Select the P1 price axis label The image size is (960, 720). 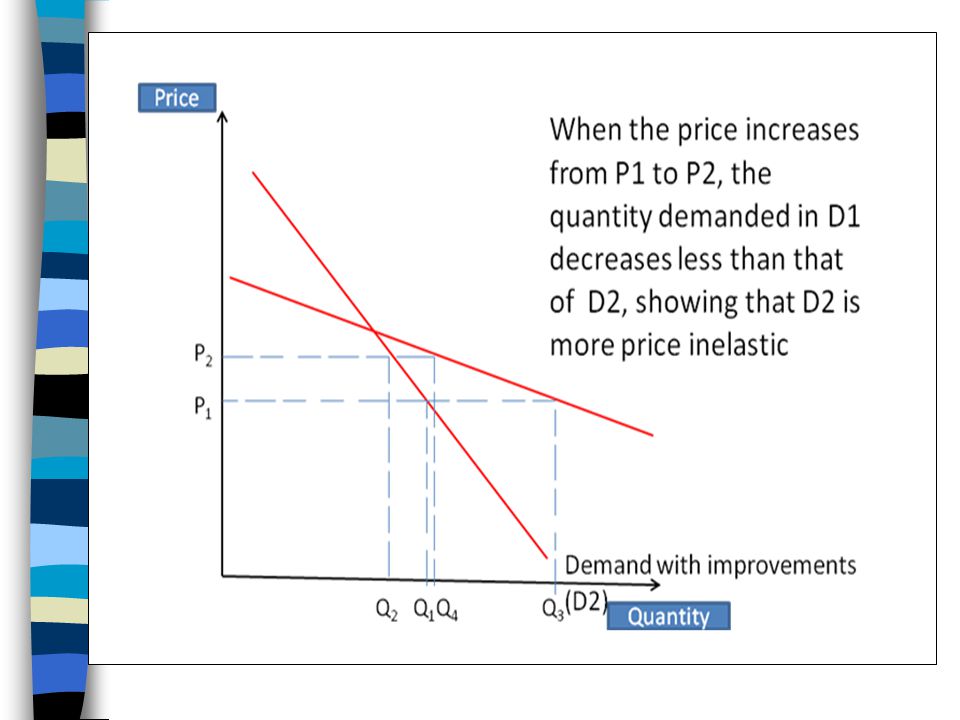pos(203,407)
